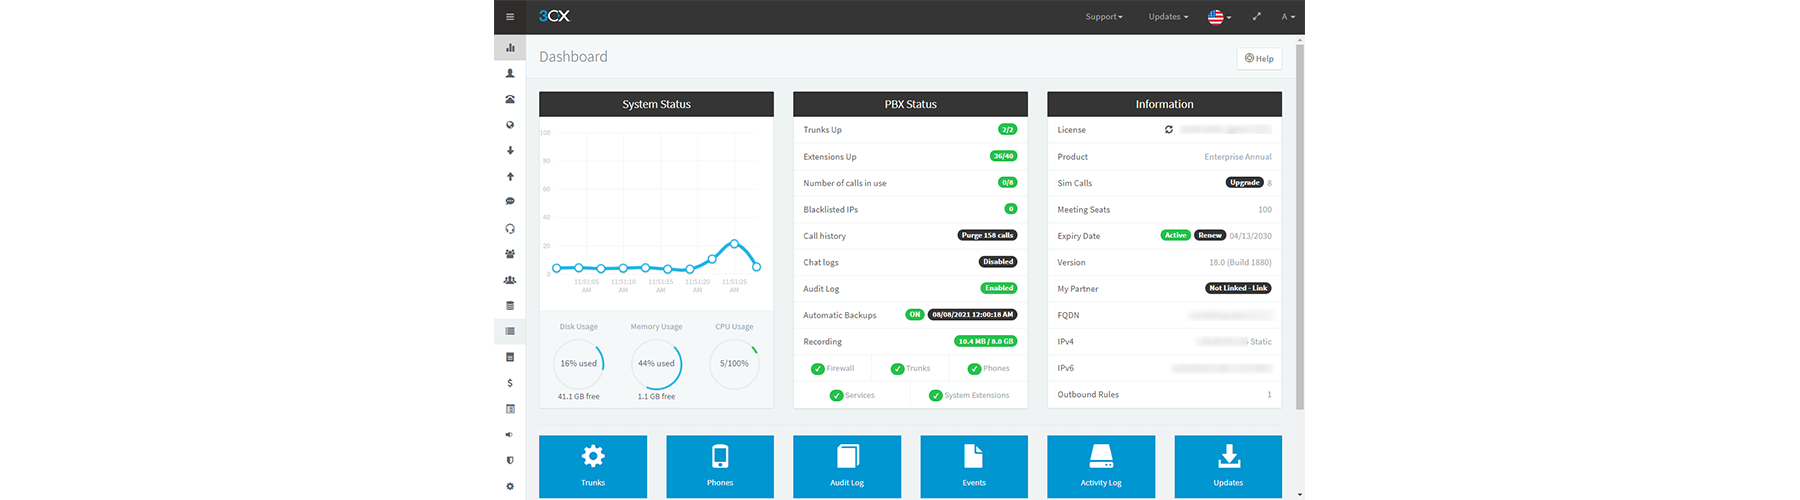Select the dashboard chart sidebar item
This screenshot has height=500, width=1800.
pyautogui.click(x=510, y=47)
